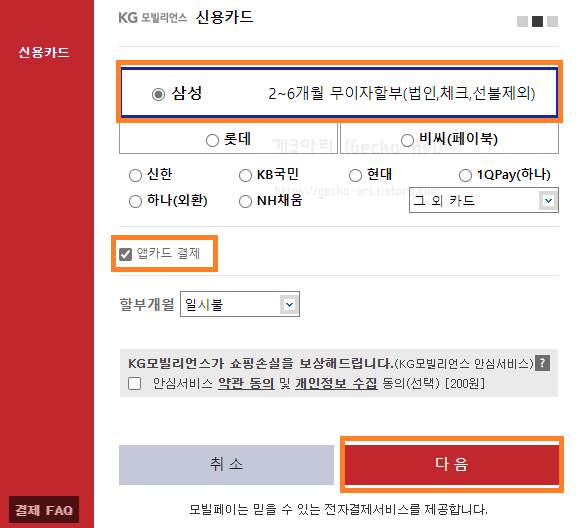
Task: Select NH채움 card radio button
Action: 245,201
